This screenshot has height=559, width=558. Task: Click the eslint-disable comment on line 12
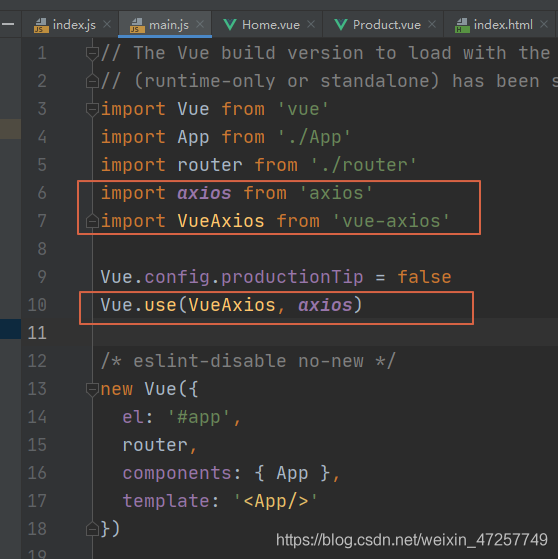[x=248, y=361]
